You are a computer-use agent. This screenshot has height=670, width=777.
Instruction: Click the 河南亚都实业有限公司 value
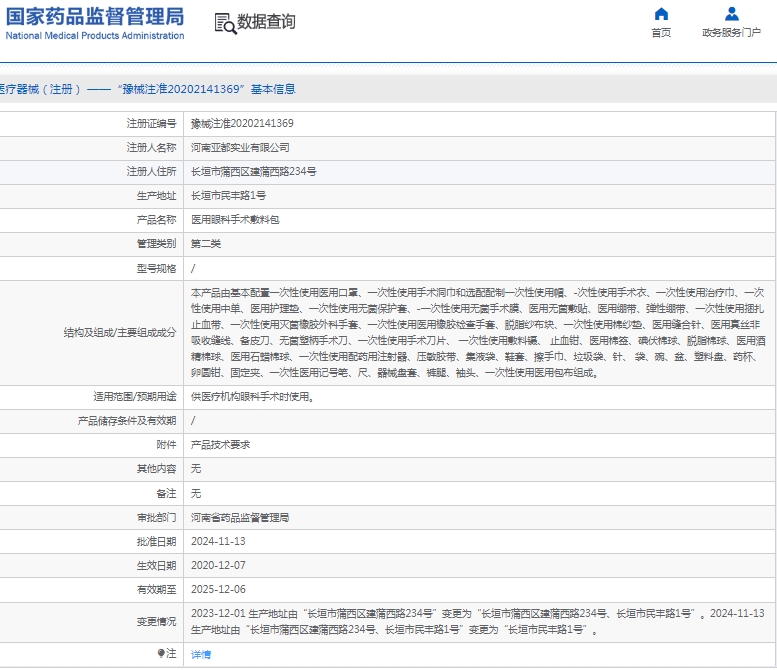pos(240,148)
